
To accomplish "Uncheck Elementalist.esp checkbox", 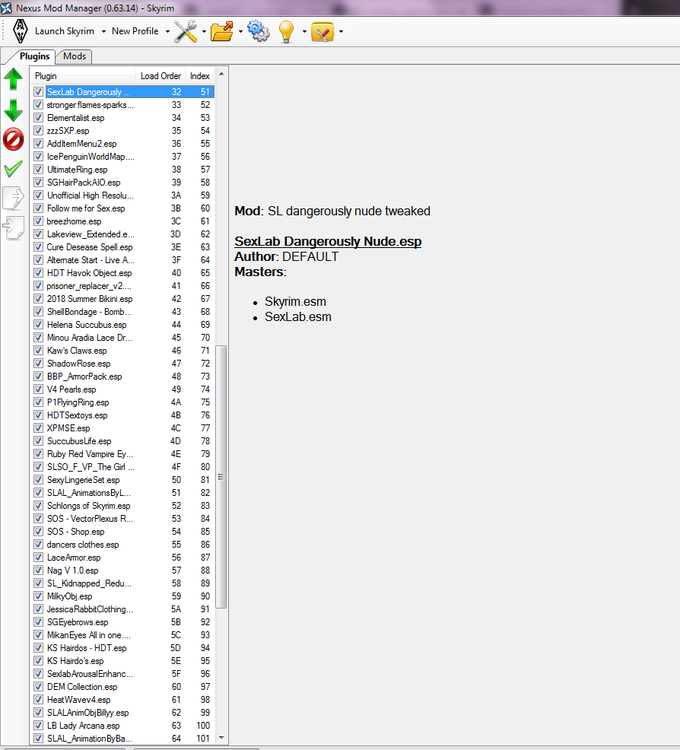I will pyautogui.click(x=38, y=117).
